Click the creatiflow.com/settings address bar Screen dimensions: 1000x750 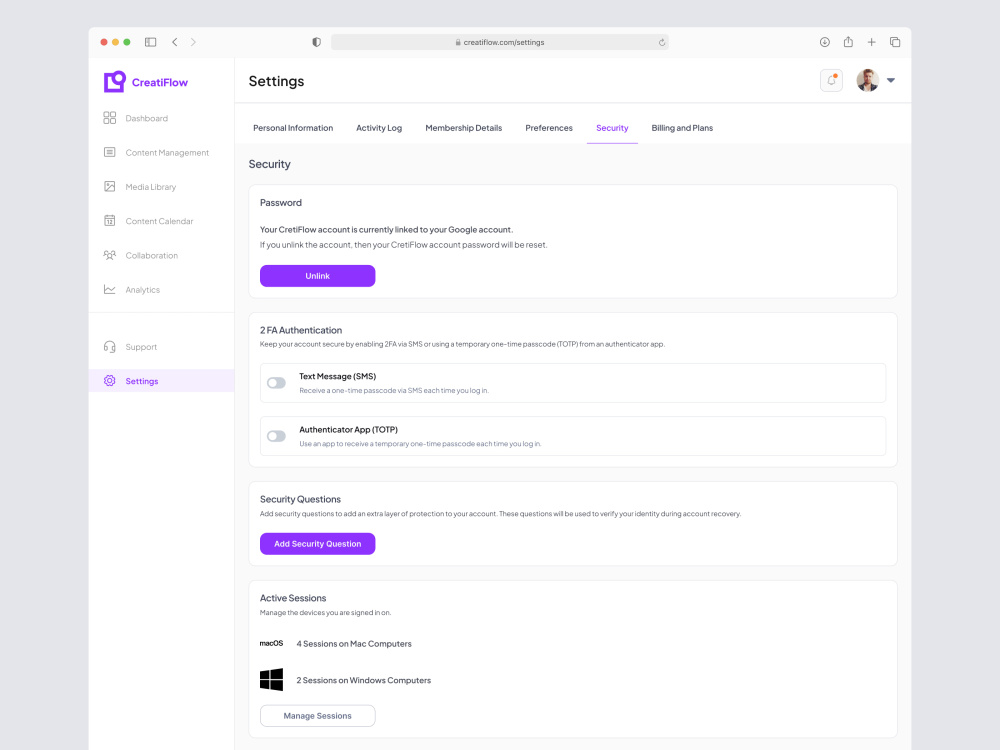coord(499,42)
